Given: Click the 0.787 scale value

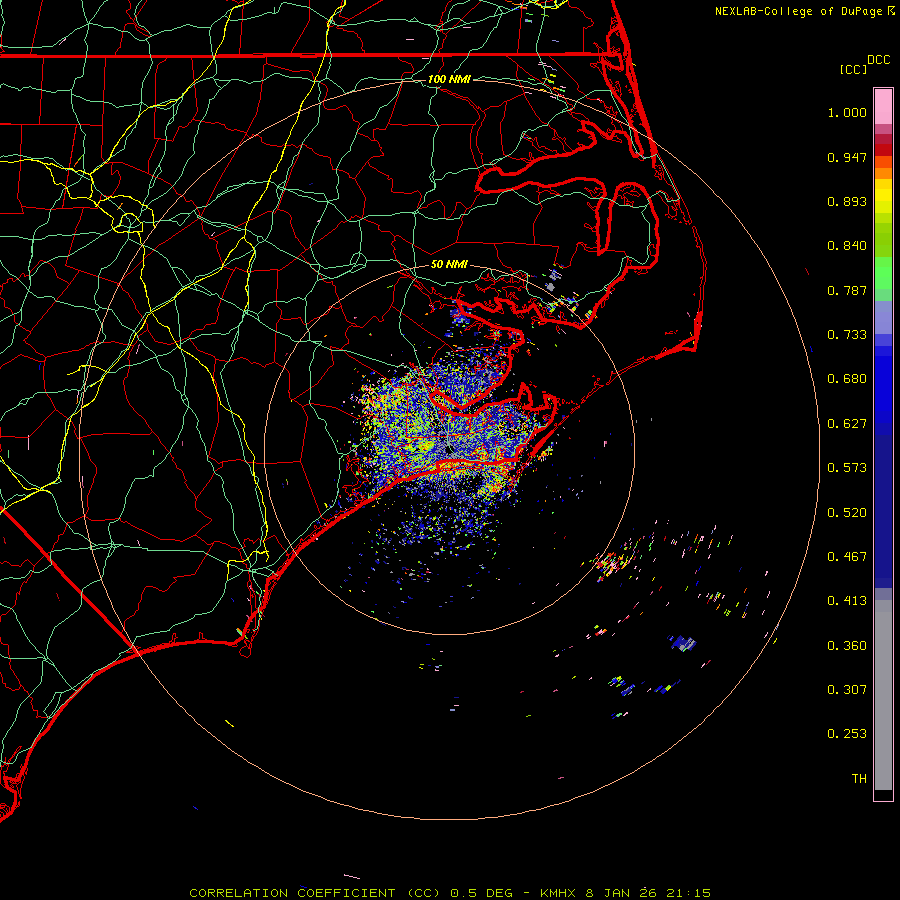Looking at the screenshot, I should pos(847,290).
